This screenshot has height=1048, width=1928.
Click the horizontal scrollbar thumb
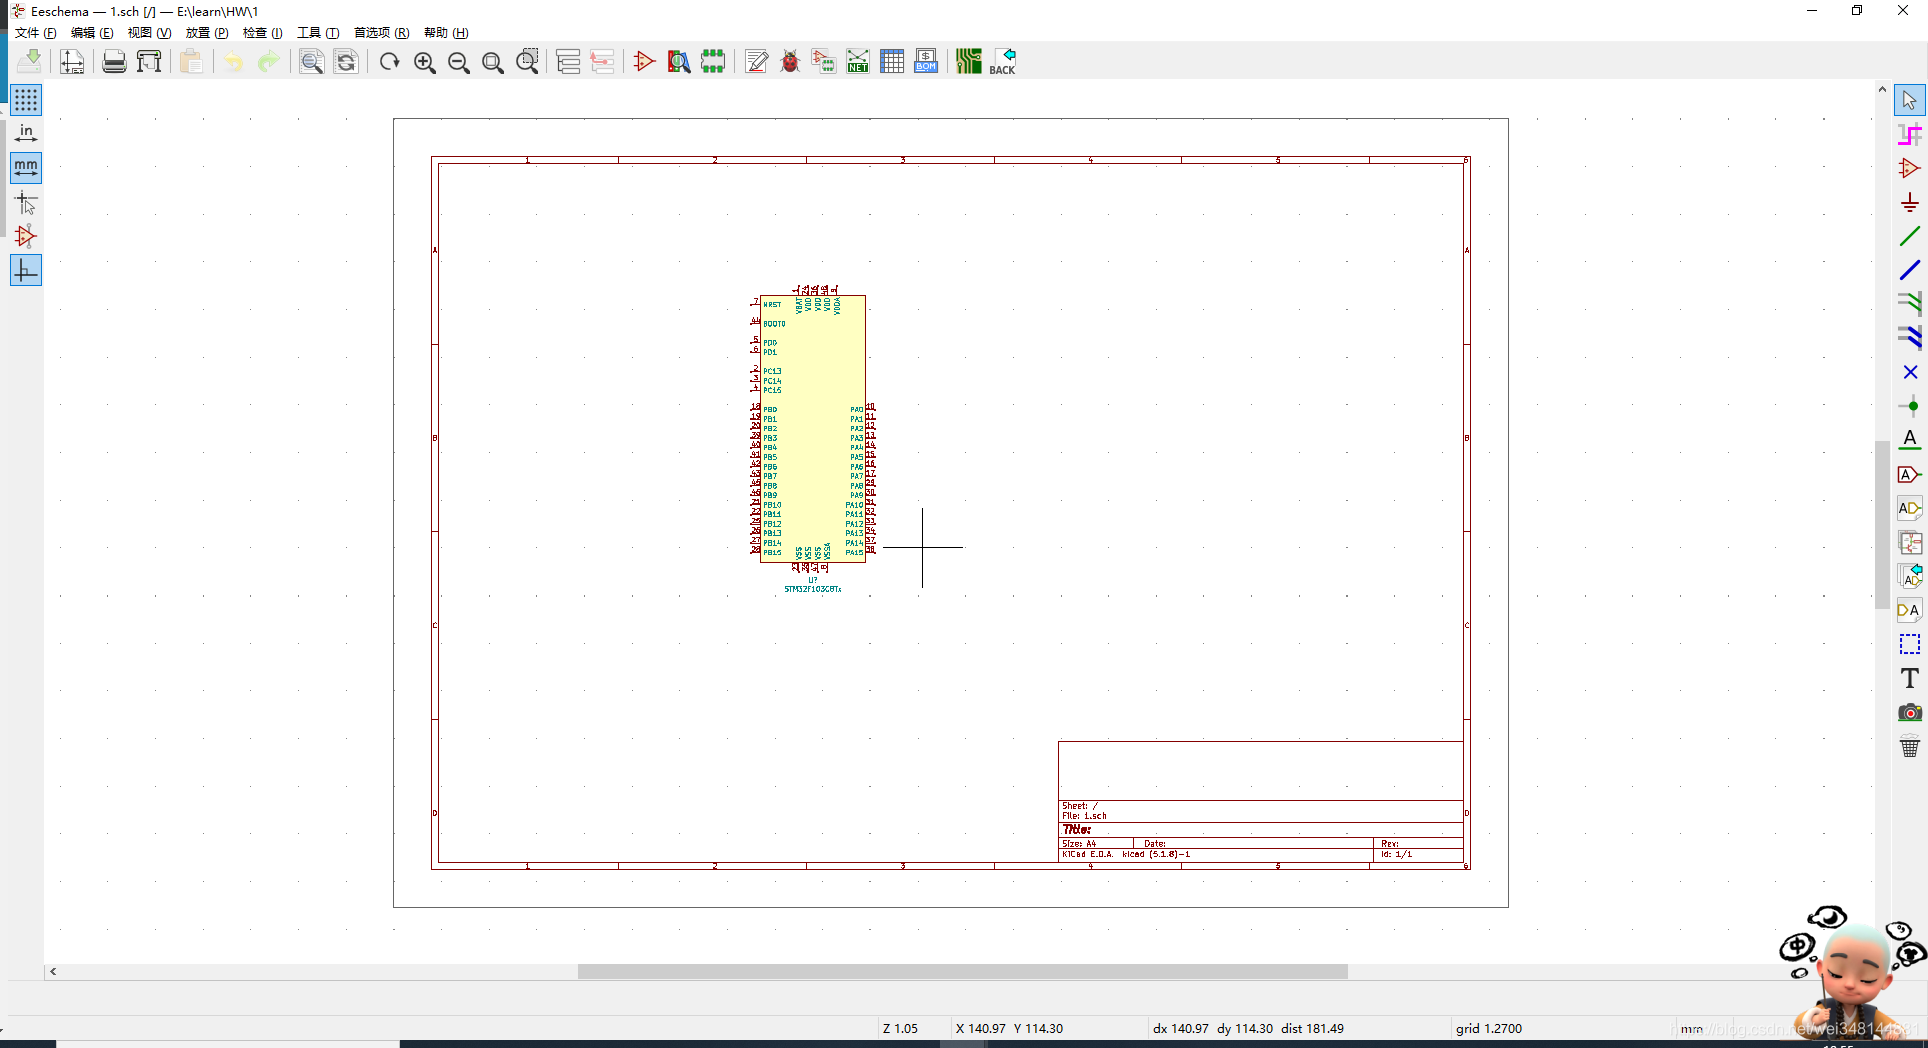(x=962, y=971)
